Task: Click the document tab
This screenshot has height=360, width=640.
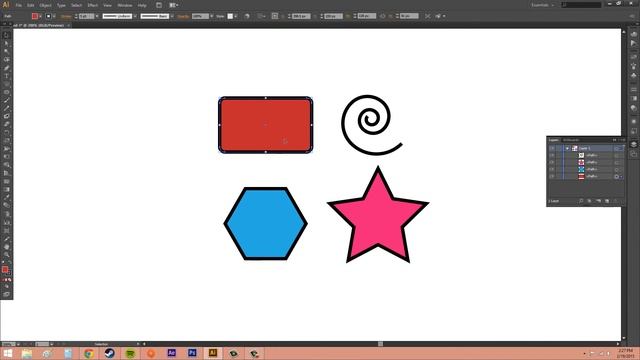Action: (41, 25)
